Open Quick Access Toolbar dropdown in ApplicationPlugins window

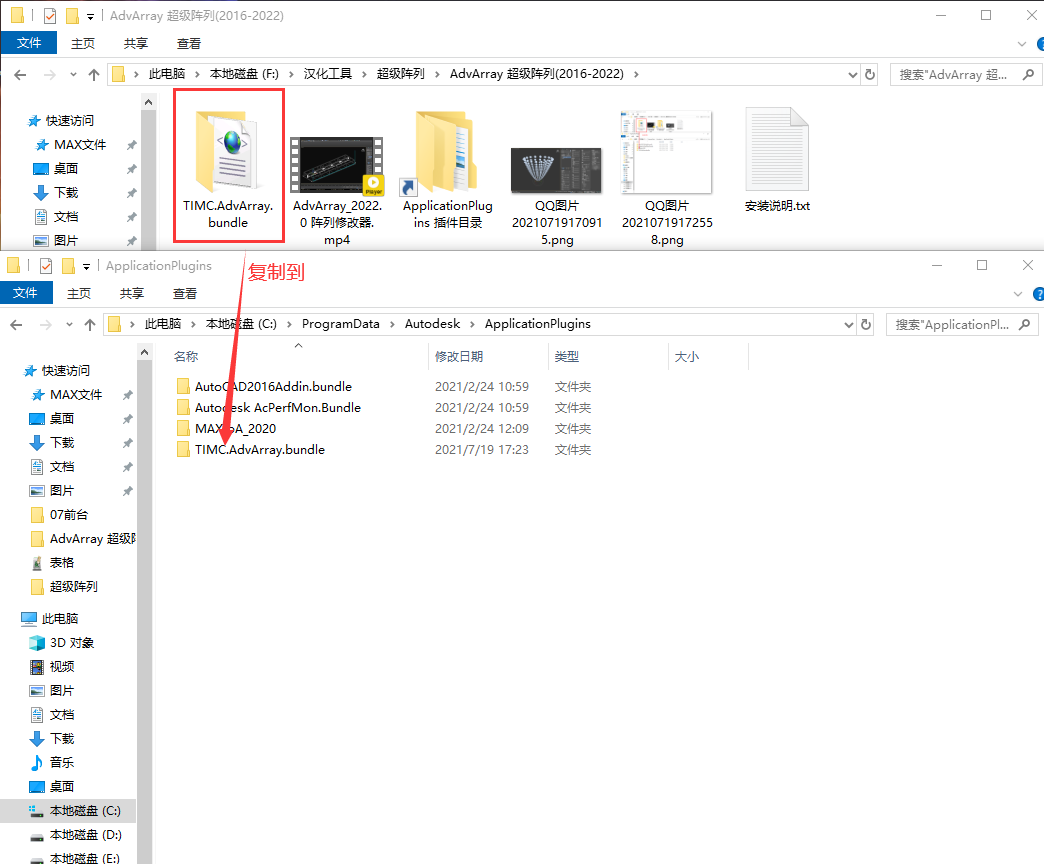[87, 266]
